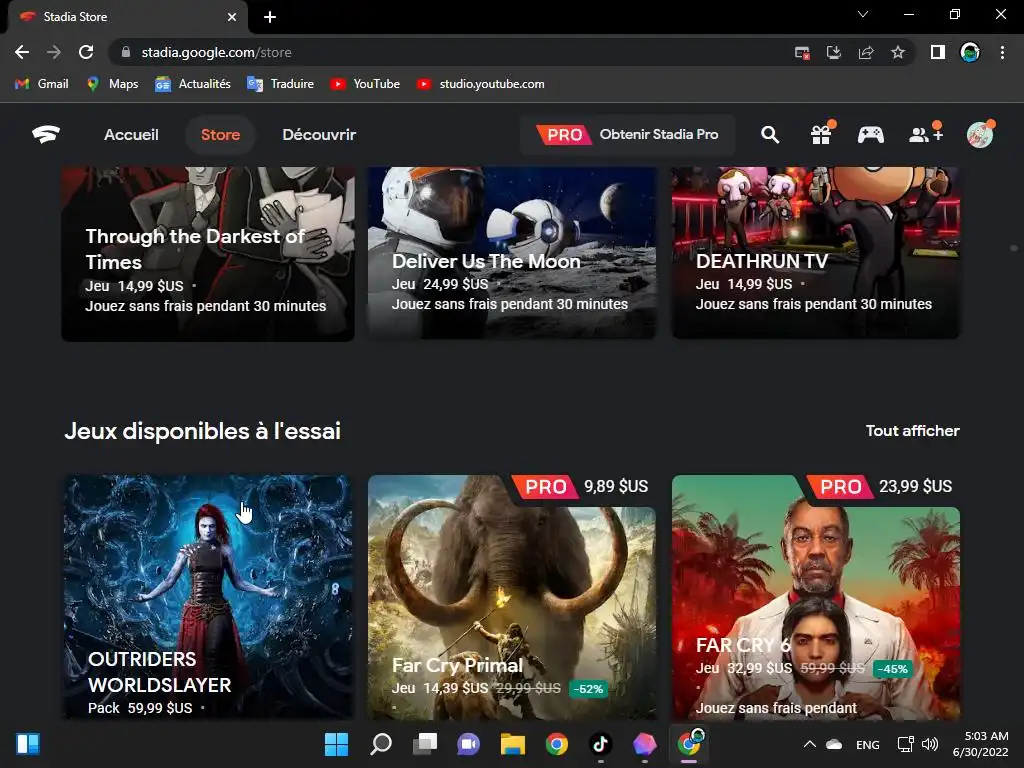Click the address bar URL field
The width and height of the screenshot is (1024, 768).
(x=451, y=52)
